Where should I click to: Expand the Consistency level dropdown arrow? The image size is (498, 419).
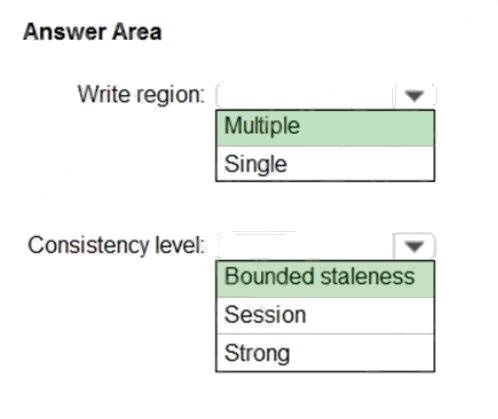point(414,246)
